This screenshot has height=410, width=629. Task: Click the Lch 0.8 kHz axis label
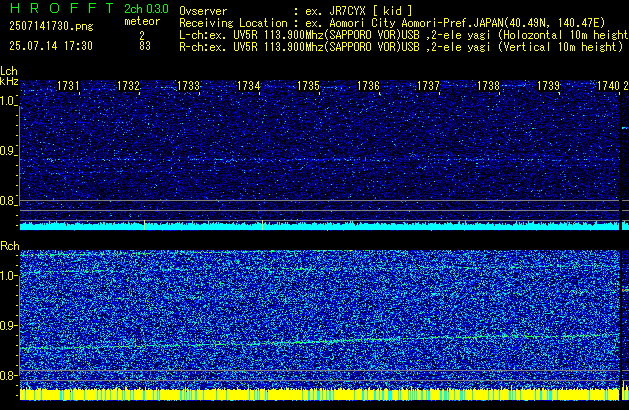click(8, 201)
